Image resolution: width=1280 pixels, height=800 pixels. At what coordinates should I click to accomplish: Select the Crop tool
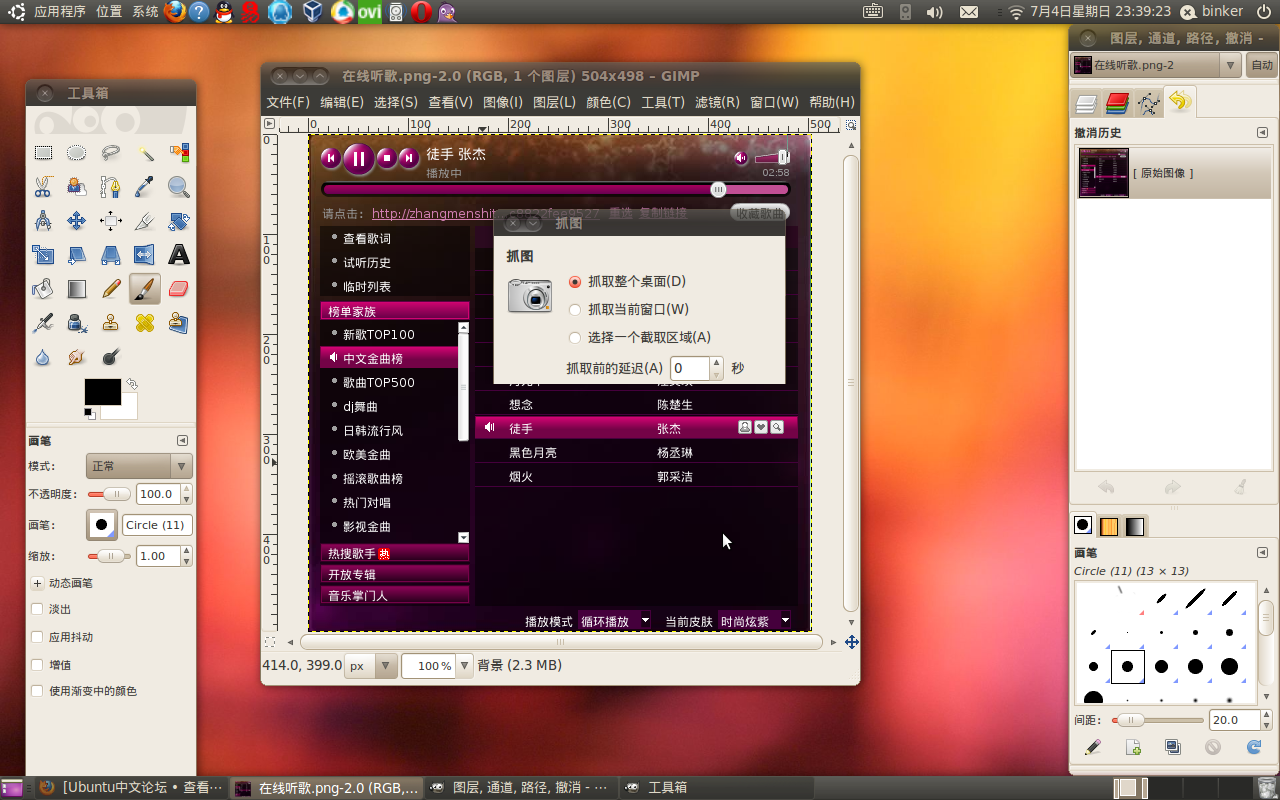coord(145,221)
